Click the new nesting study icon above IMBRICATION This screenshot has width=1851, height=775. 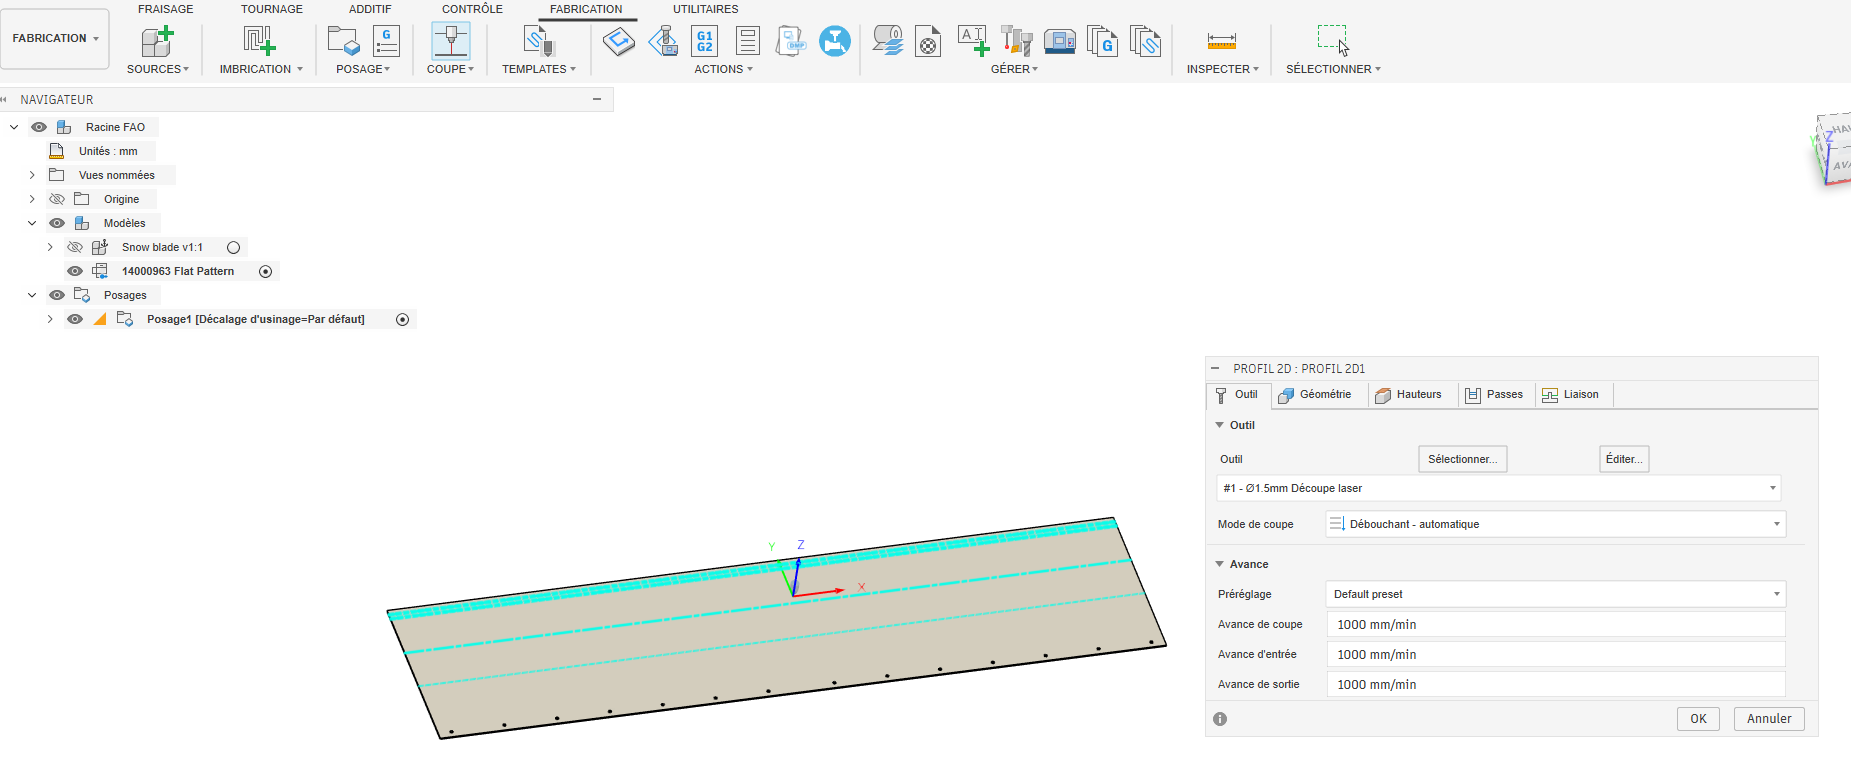(x=259, y=41)
